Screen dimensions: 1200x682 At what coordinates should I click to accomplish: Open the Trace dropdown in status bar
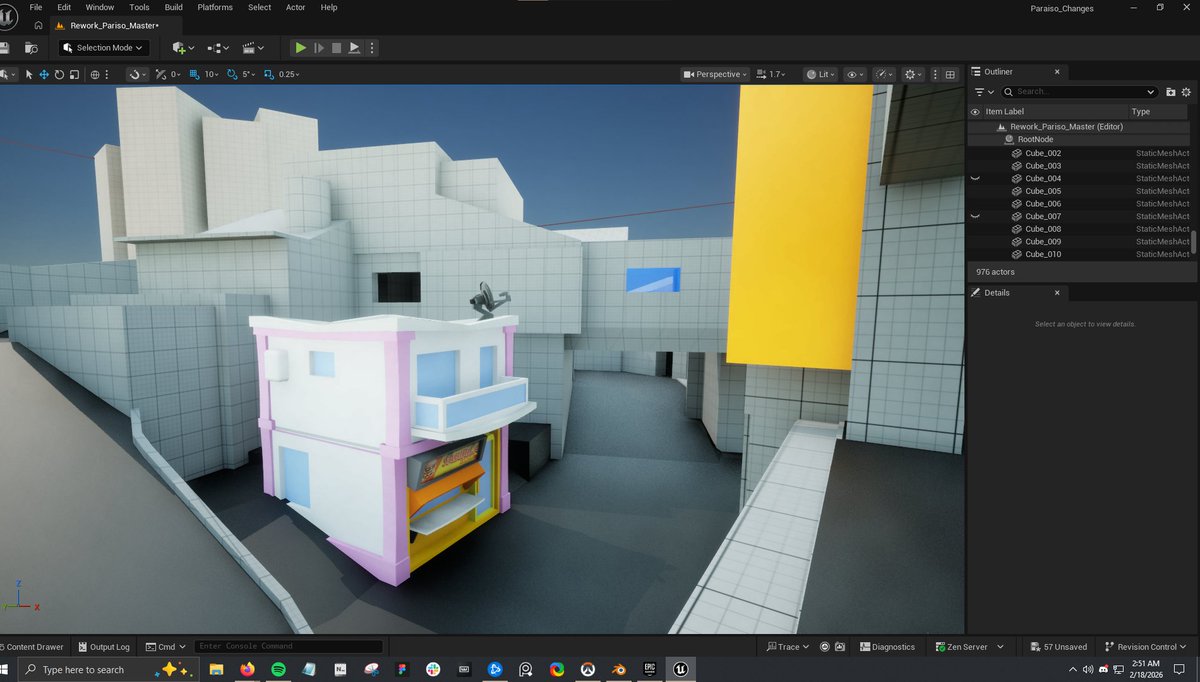coord(788,647)
